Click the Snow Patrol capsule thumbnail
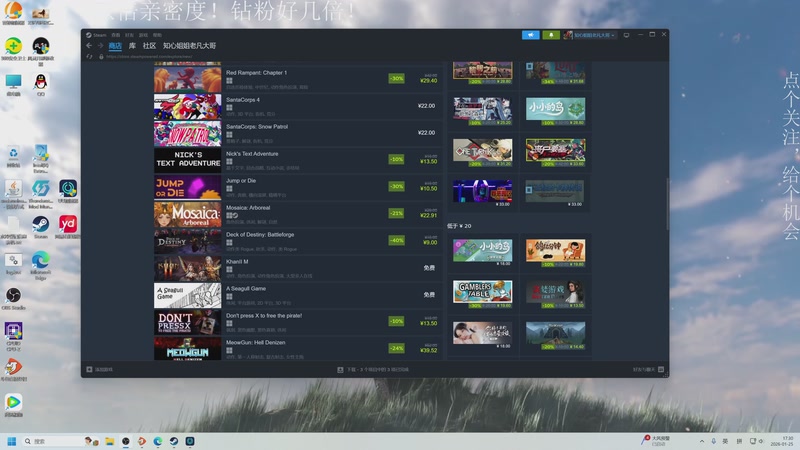Image resolution: width=800 pixels, height=450 pixels. (x=187, y=133)
